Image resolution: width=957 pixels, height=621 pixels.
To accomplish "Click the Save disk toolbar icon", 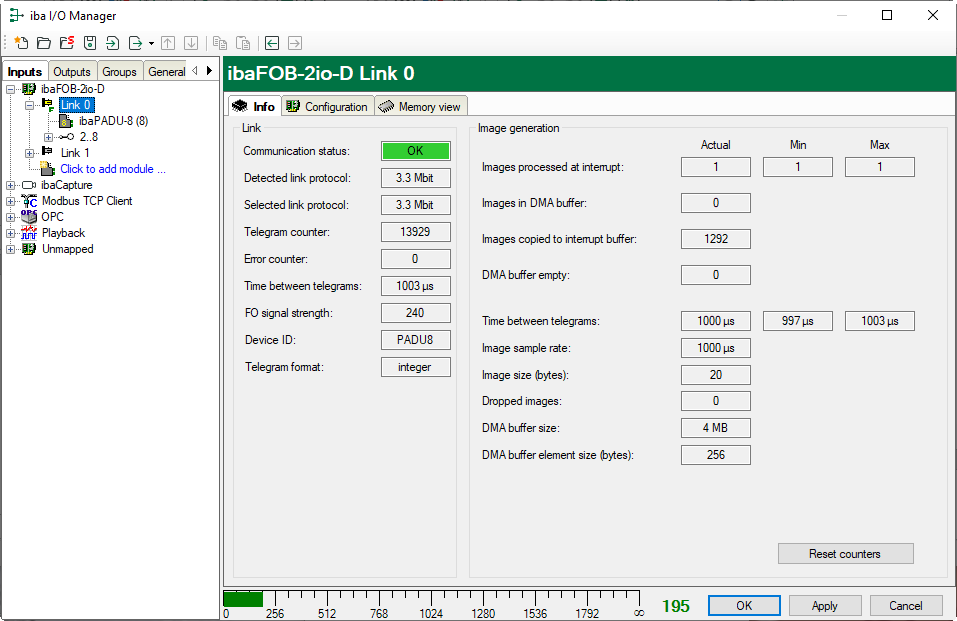I will click(90, 43).
